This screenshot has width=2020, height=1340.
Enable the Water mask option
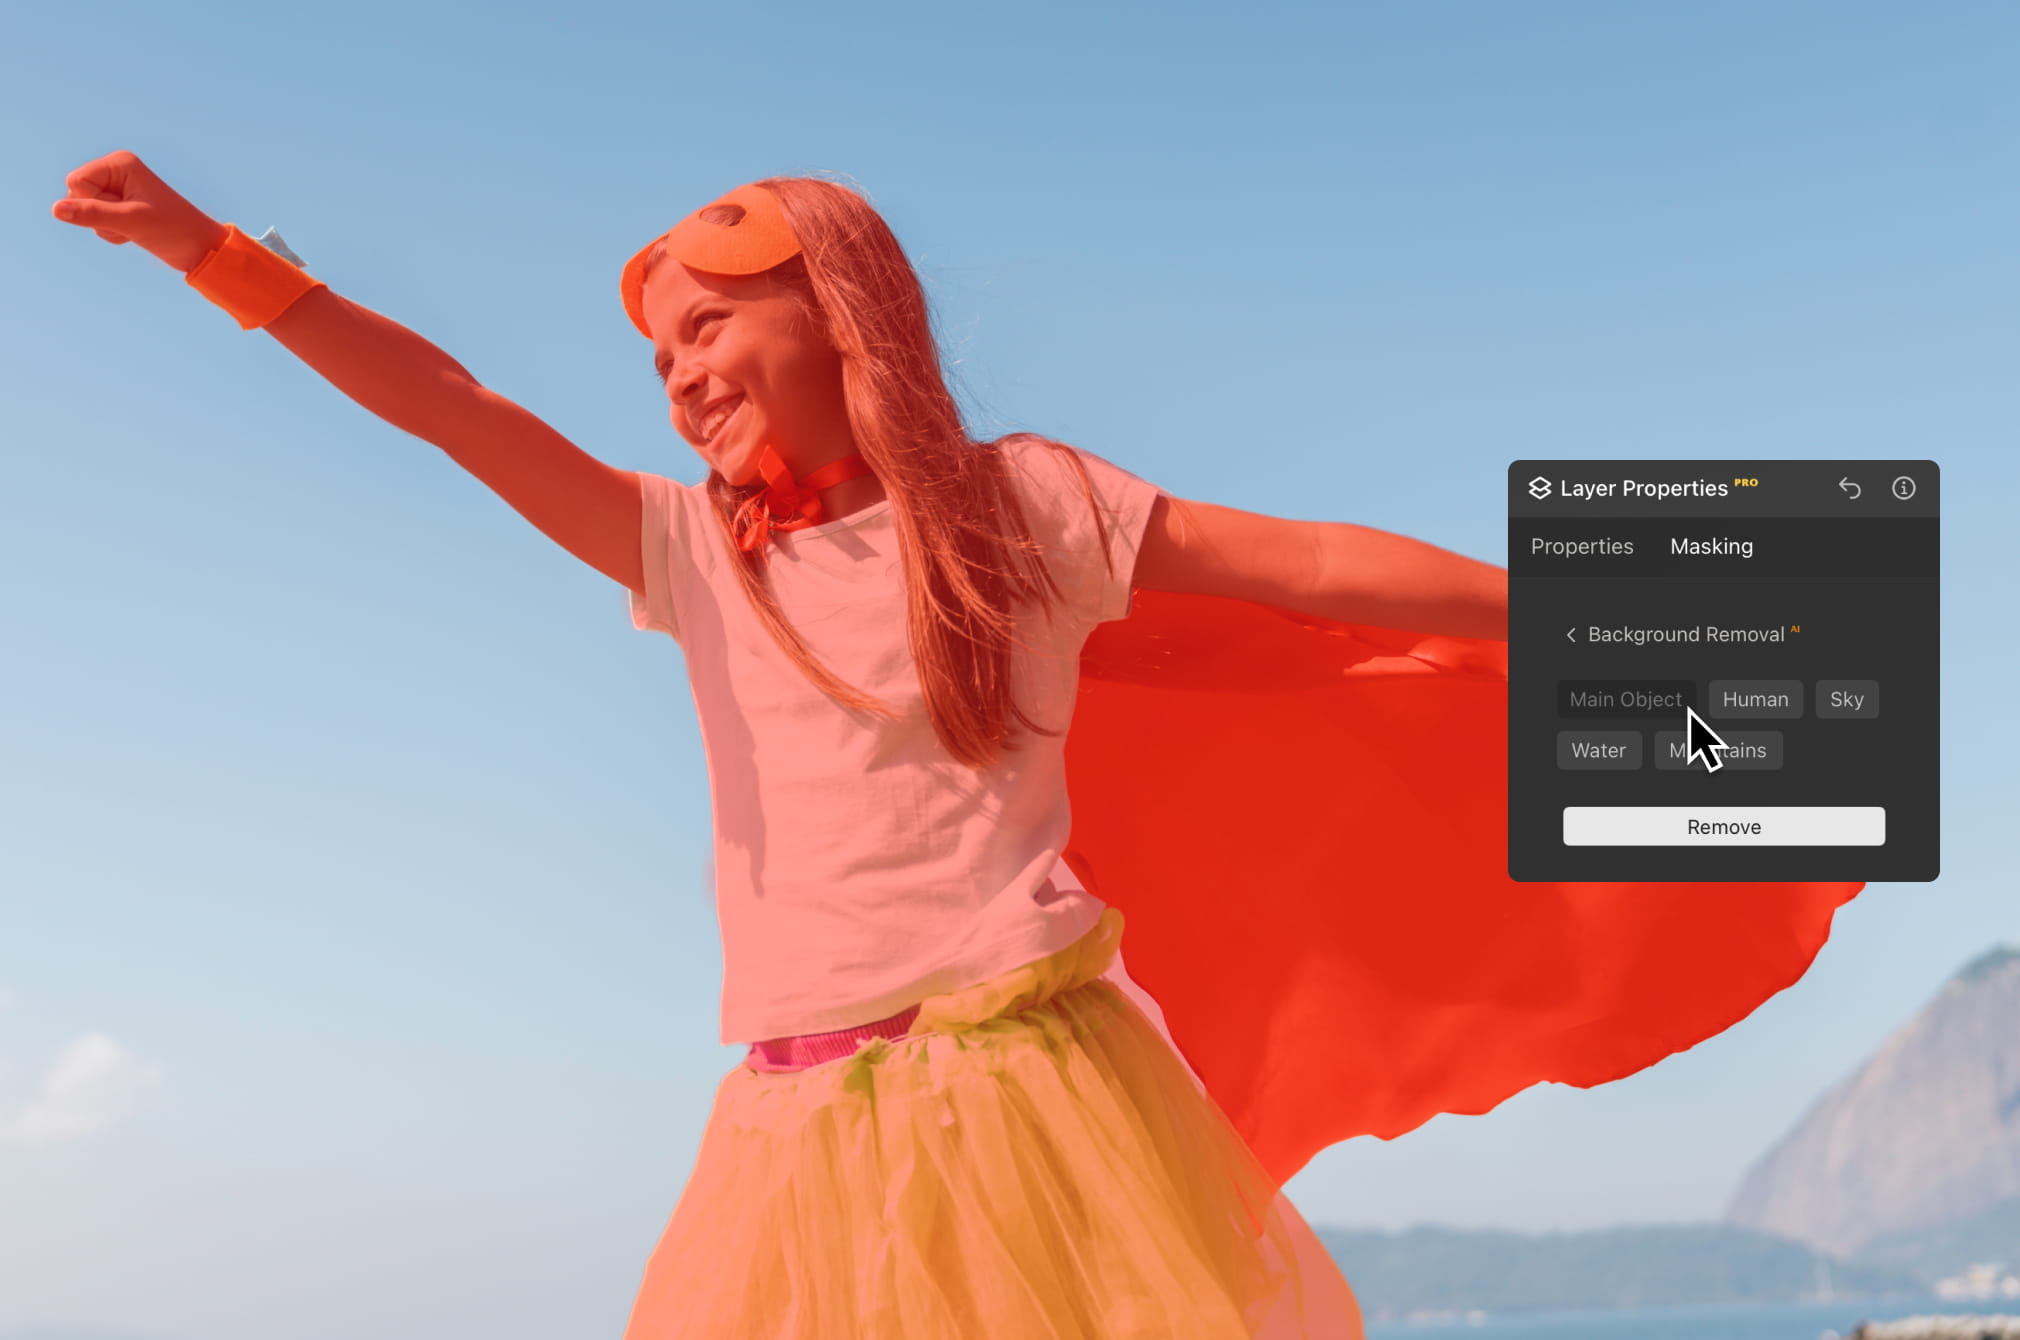pyautogui.click(x=1598, y=750)
